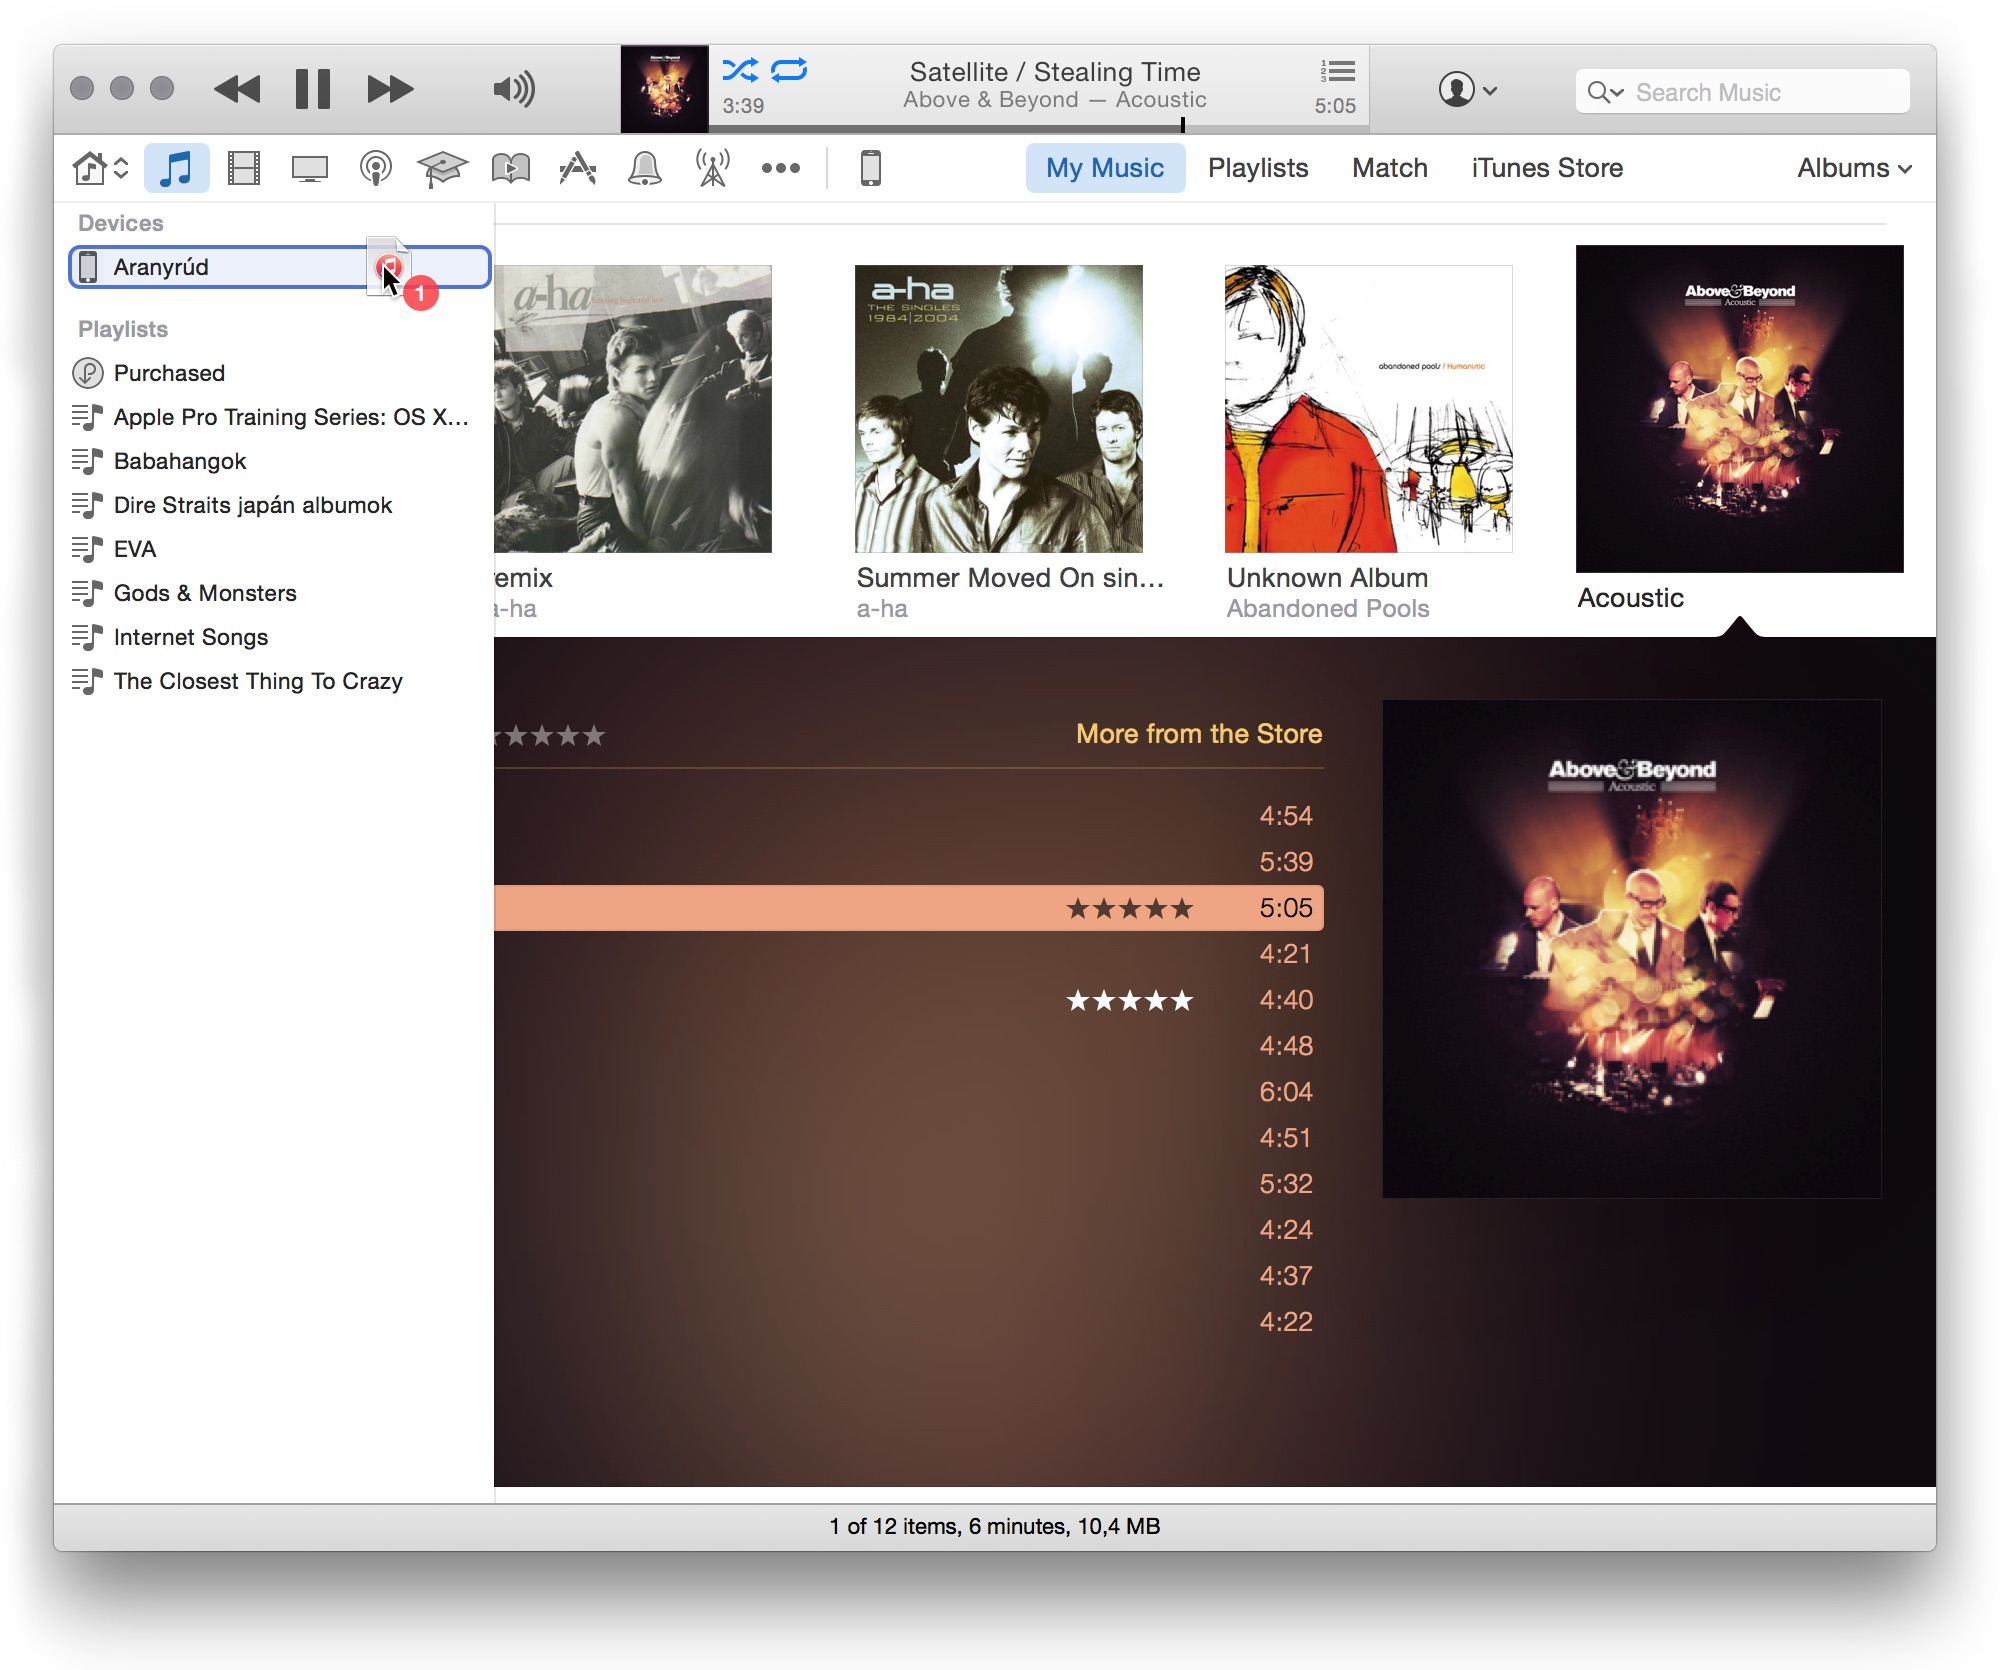This screenshot has height=1670, width=2000.
Task: Switch to Internet Radio
Action: 712,168
